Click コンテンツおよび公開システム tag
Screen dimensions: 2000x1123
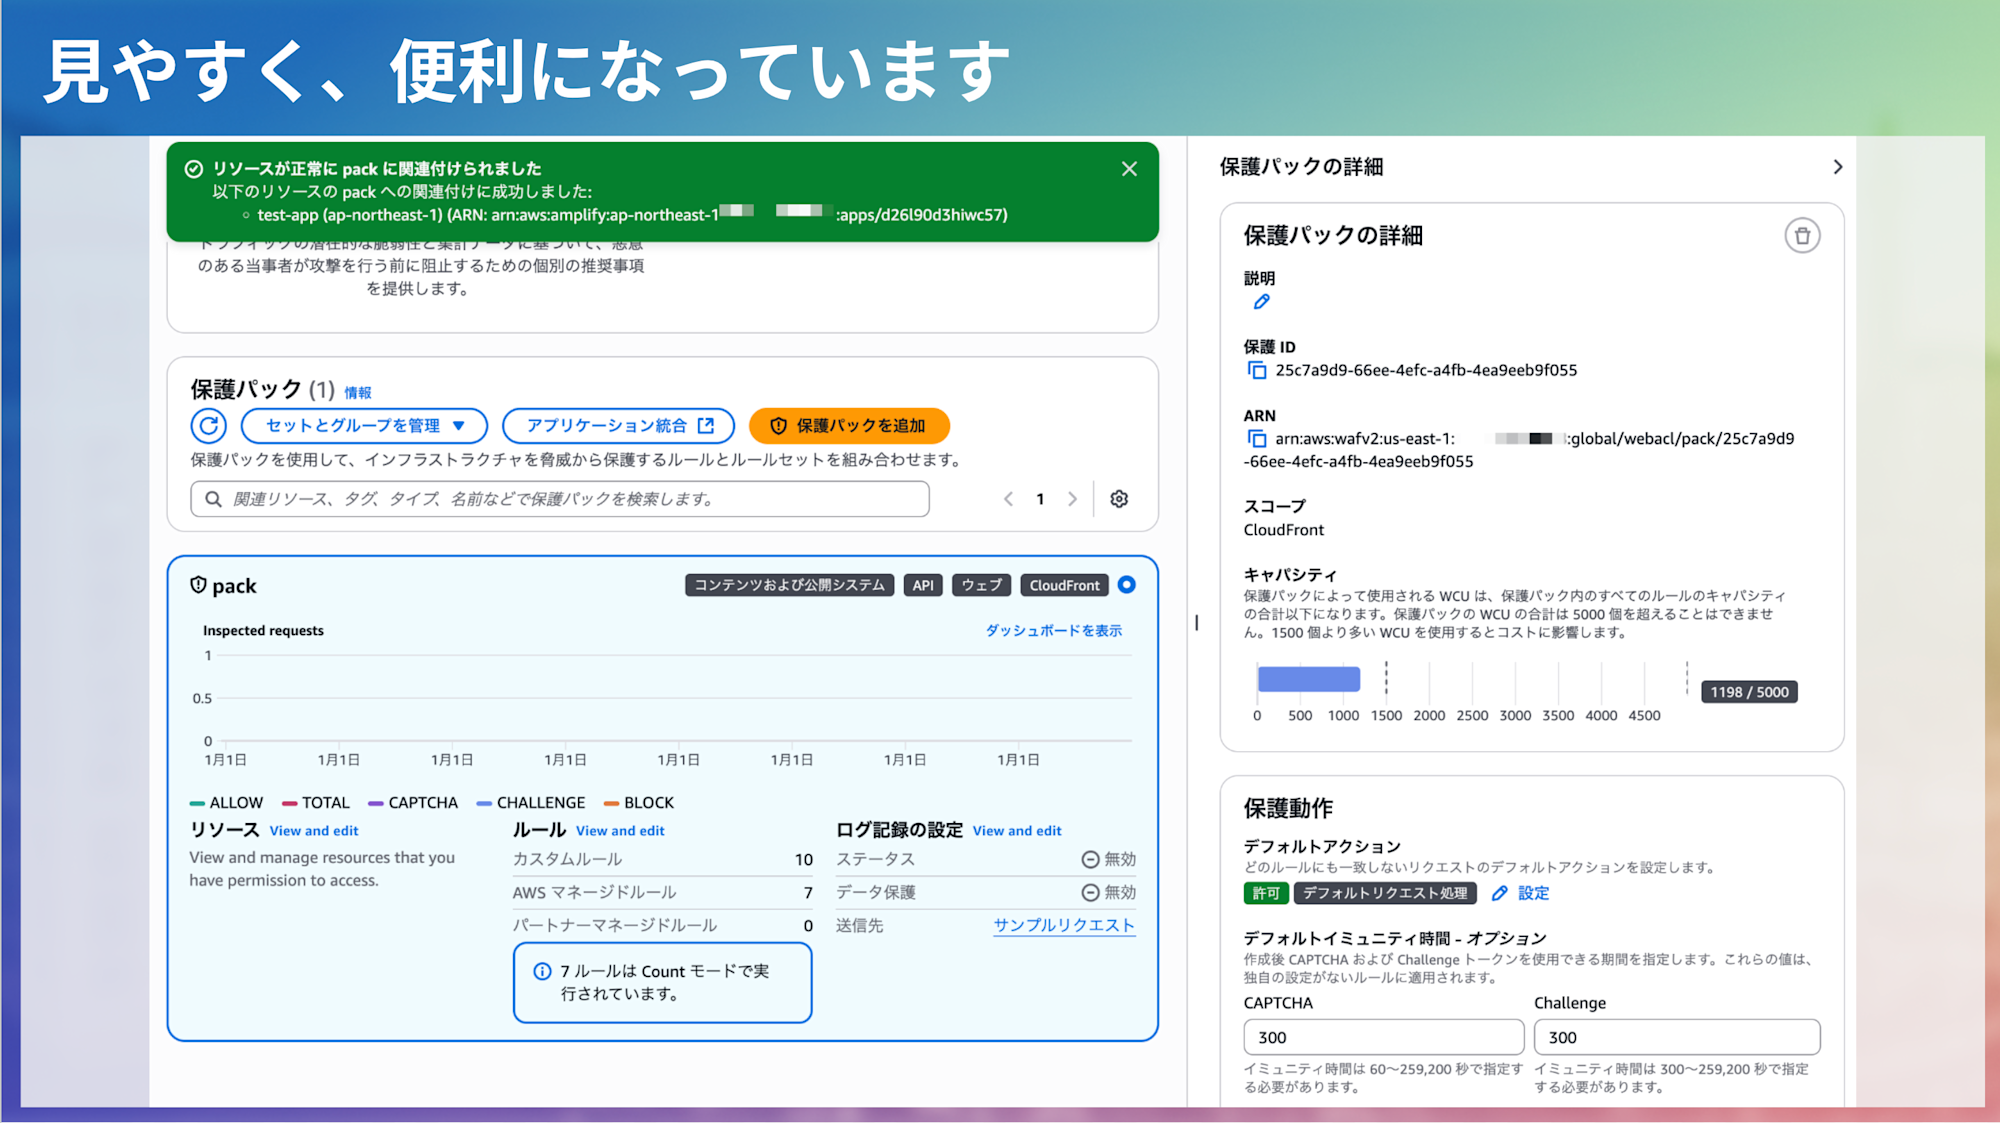pyautogui.click(x=789, y=585)
